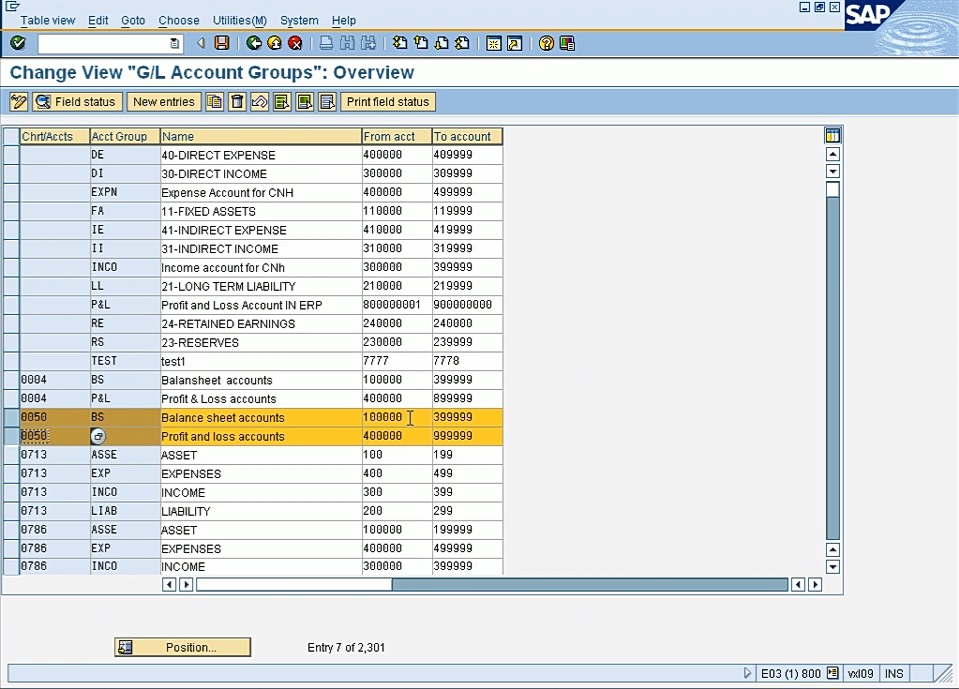Exit using the yellow up-arrow icon
The height and width of the screenshot is (689, 959).
click(275, 43)
